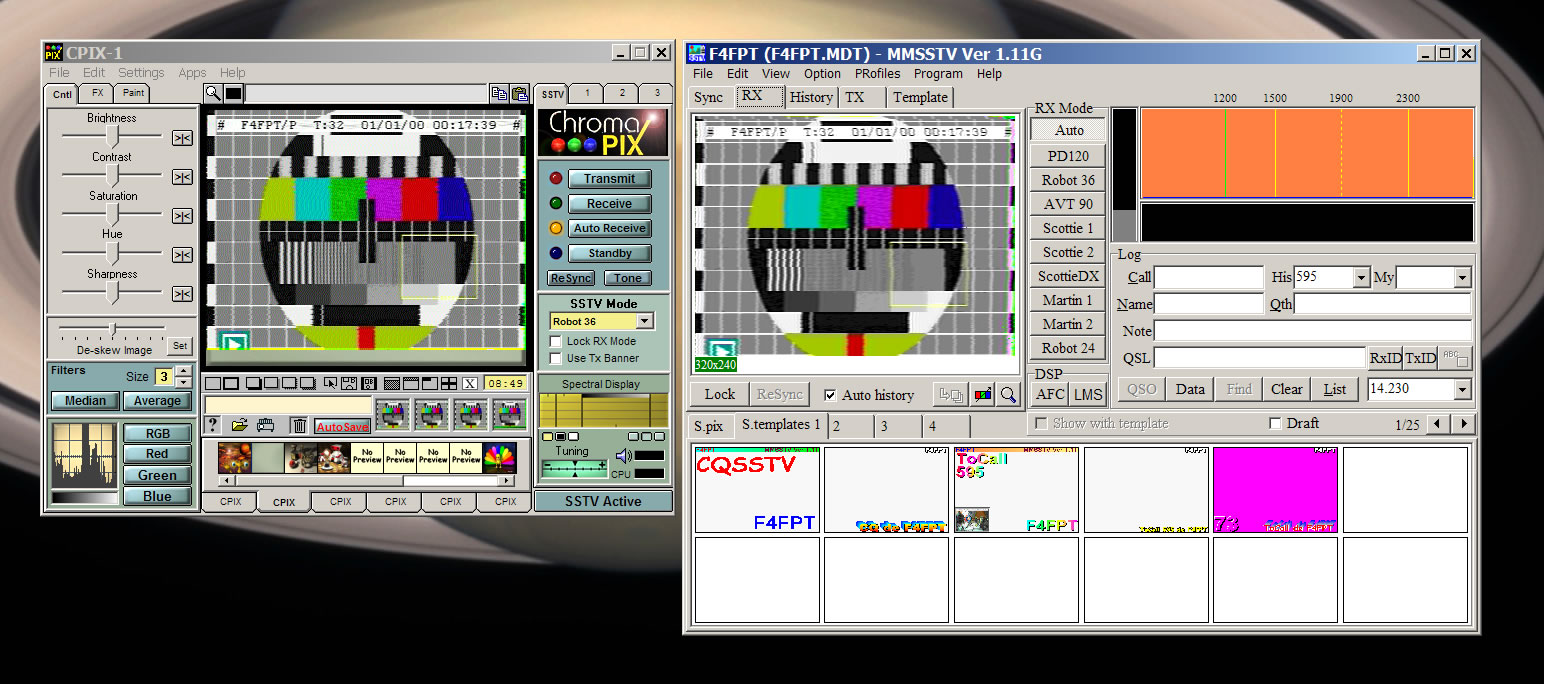Select Auto RX mode
Screen dimensions: 1544x684
tap(1068, 130)
